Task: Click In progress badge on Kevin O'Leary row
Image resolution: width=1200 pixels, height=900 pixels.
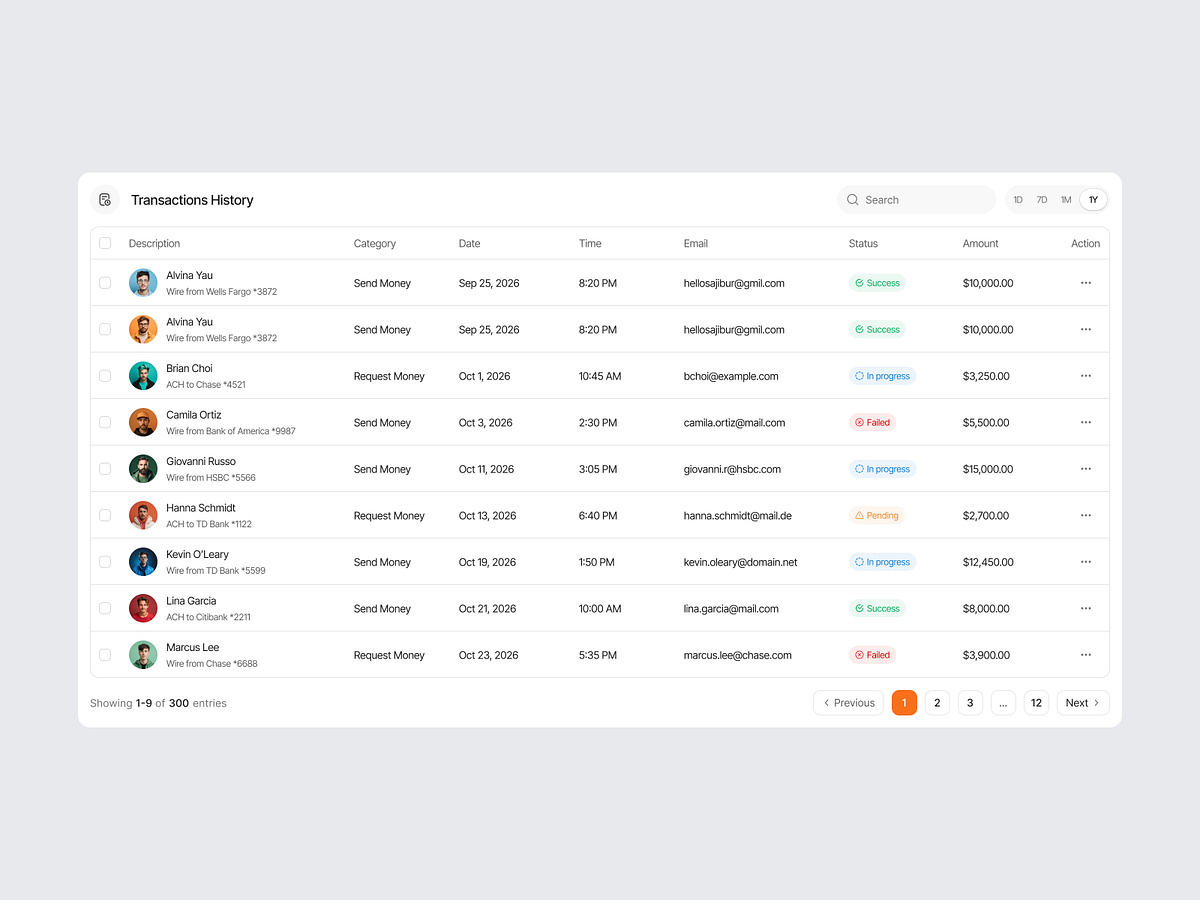Action: pyautogui.click(x=882, y=562)
